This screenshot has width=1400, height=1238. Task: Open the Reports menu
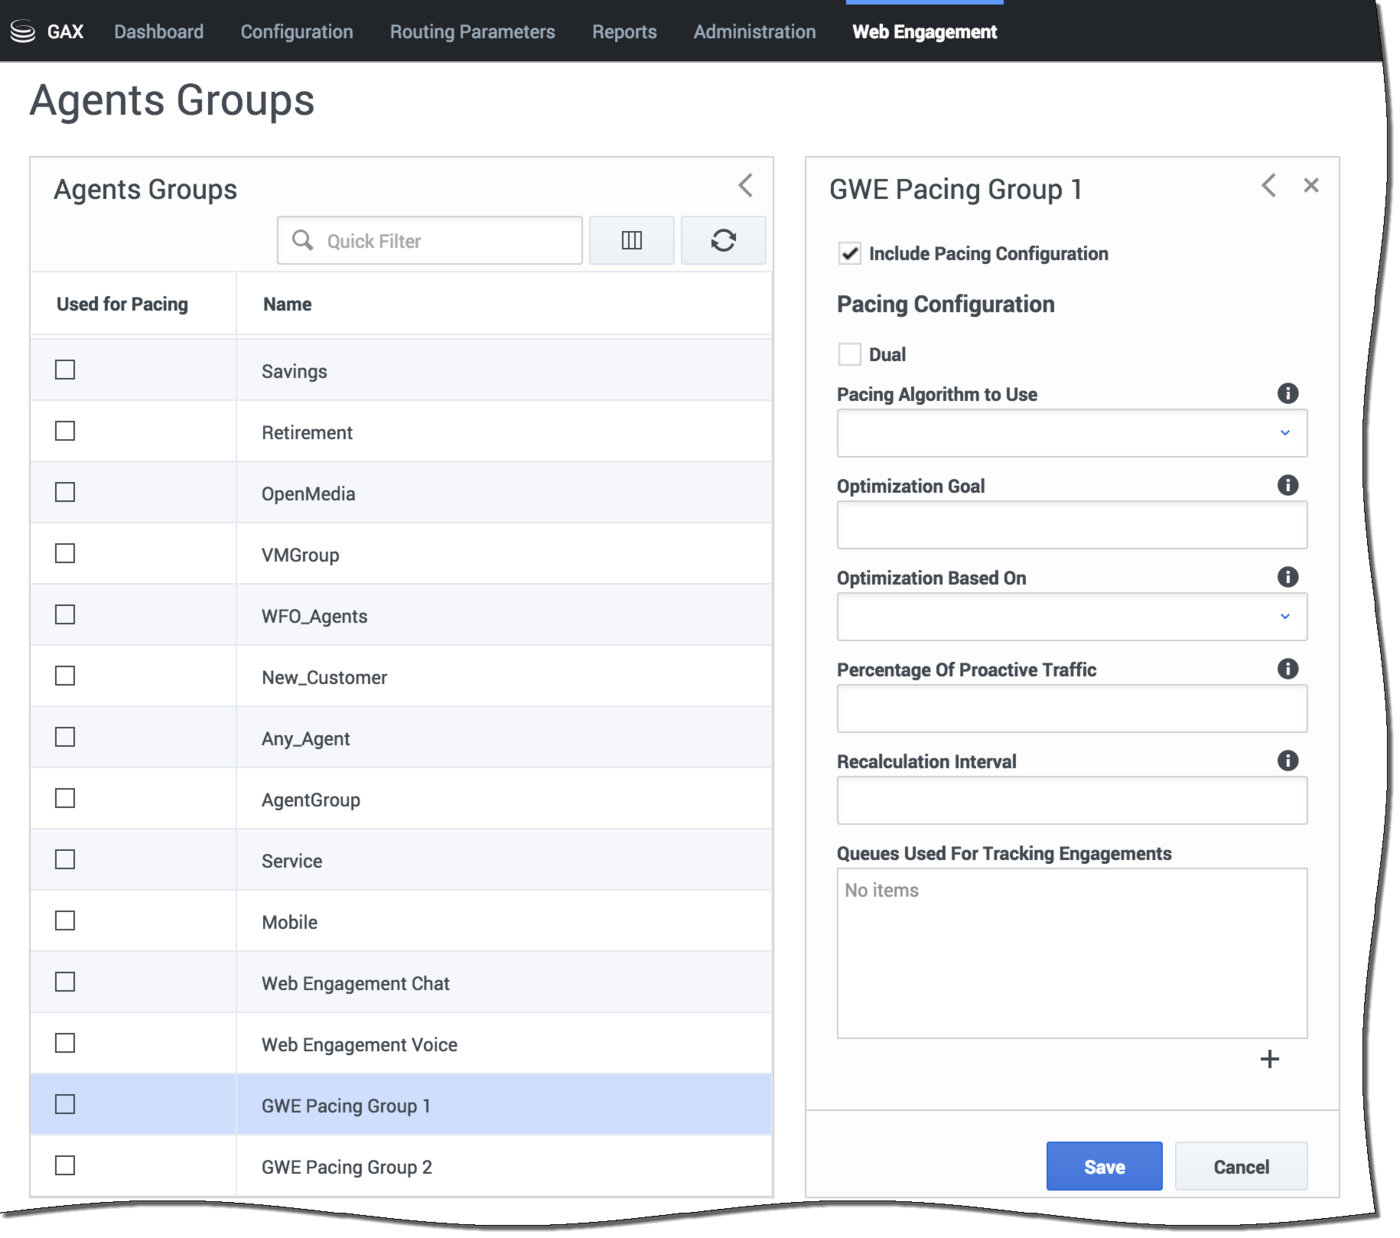pyautogui.click(x=624, y=32)
